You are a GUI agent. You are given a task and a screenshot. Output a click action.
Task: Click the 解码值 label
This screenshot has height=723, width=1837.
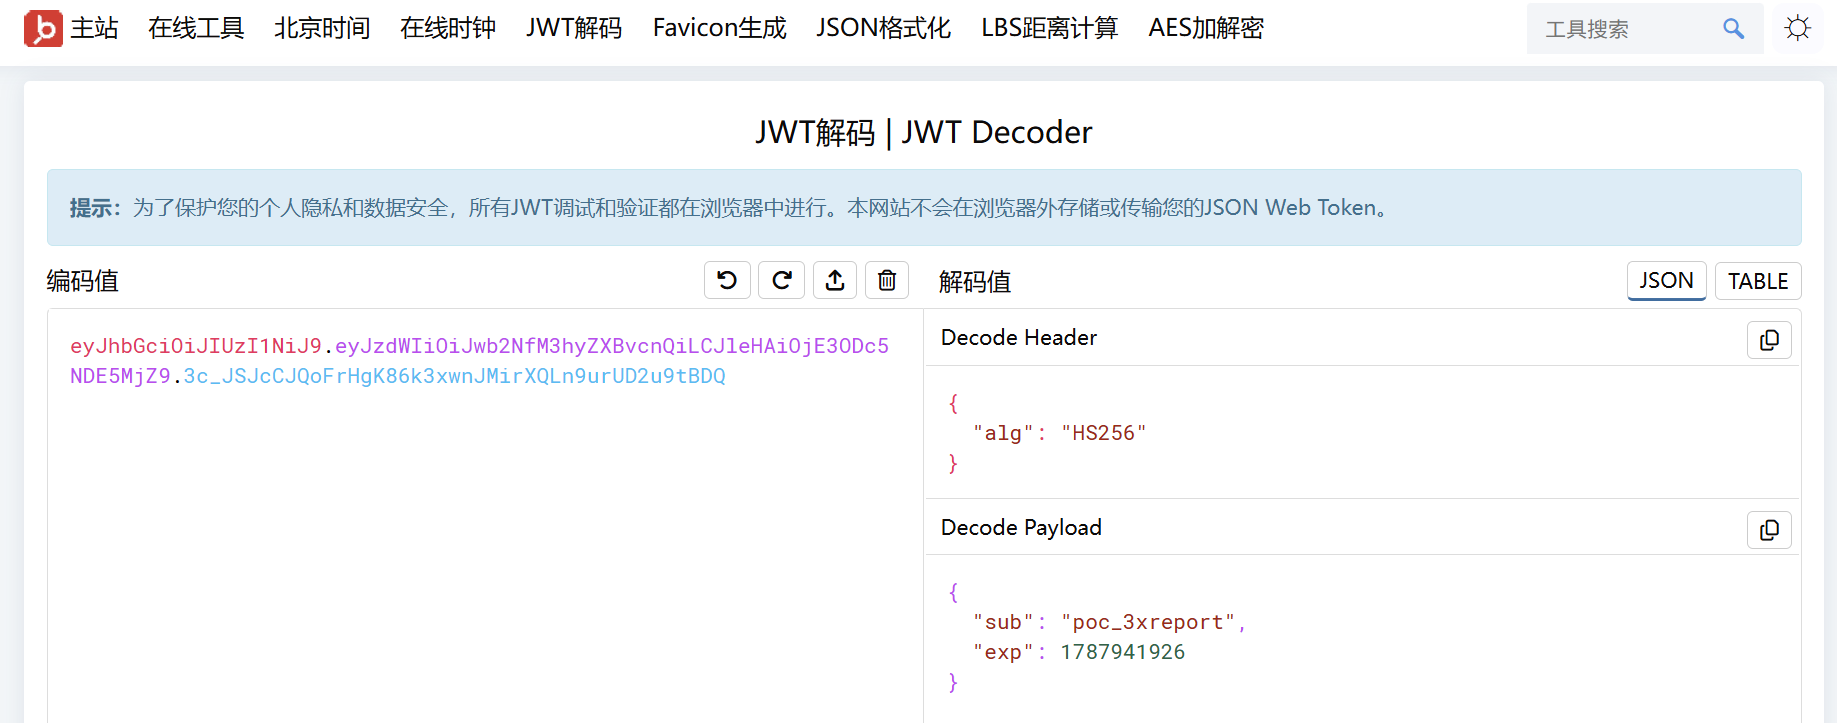[x=975, y=282]
